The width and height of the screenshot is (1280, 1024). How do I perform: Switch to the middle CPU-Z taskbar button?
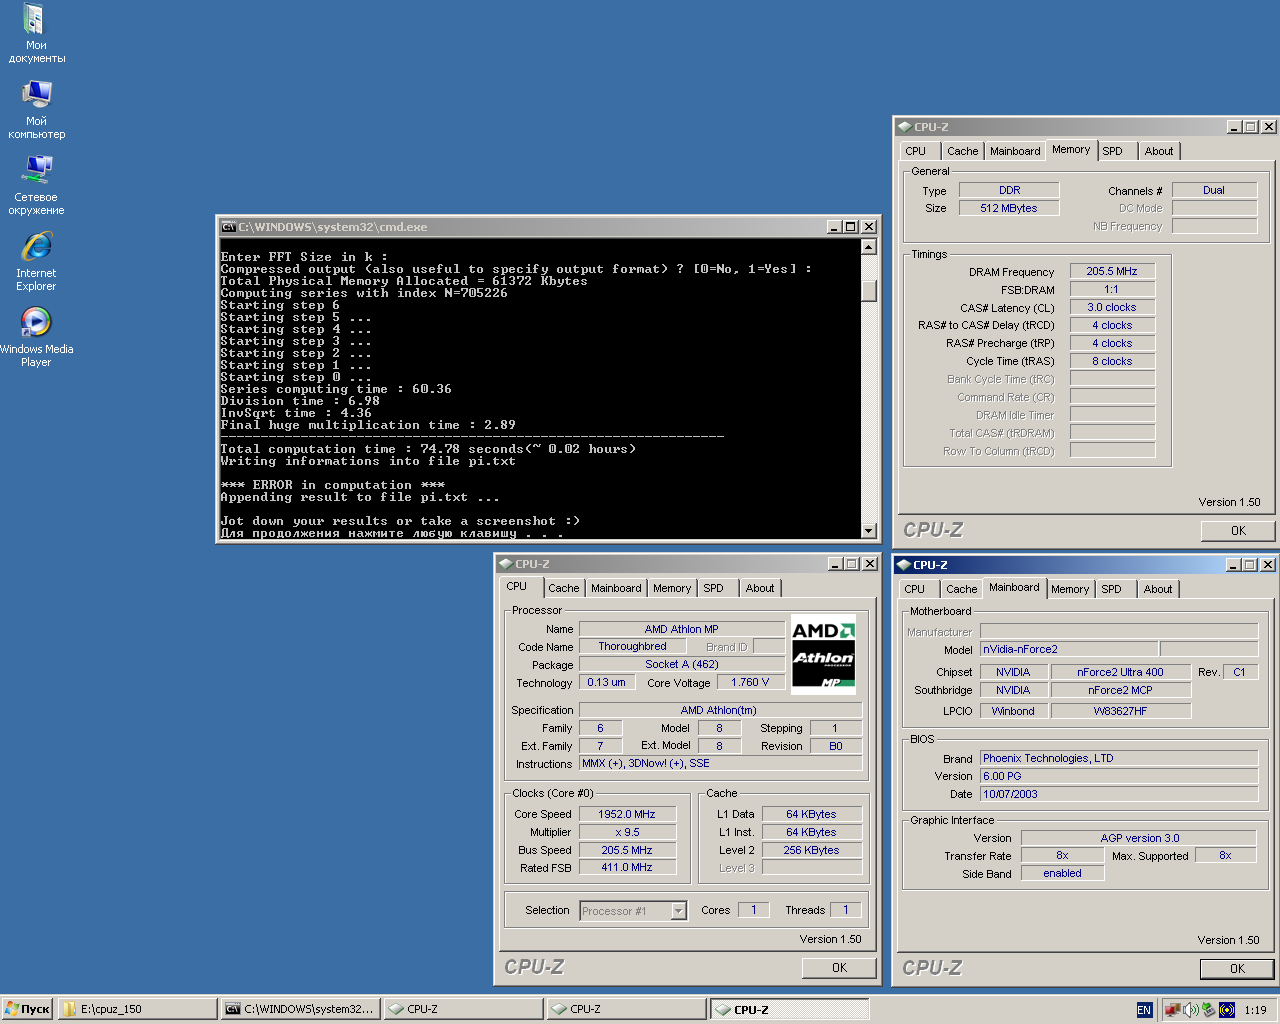click(626, 1009)
